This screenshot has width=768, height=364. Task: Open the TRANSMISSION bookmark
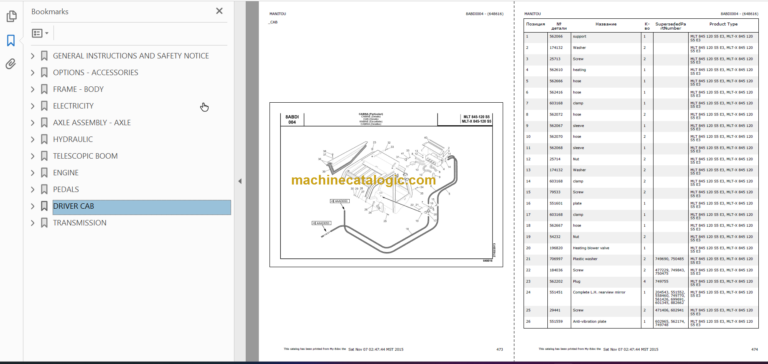[x=79, y=223]
